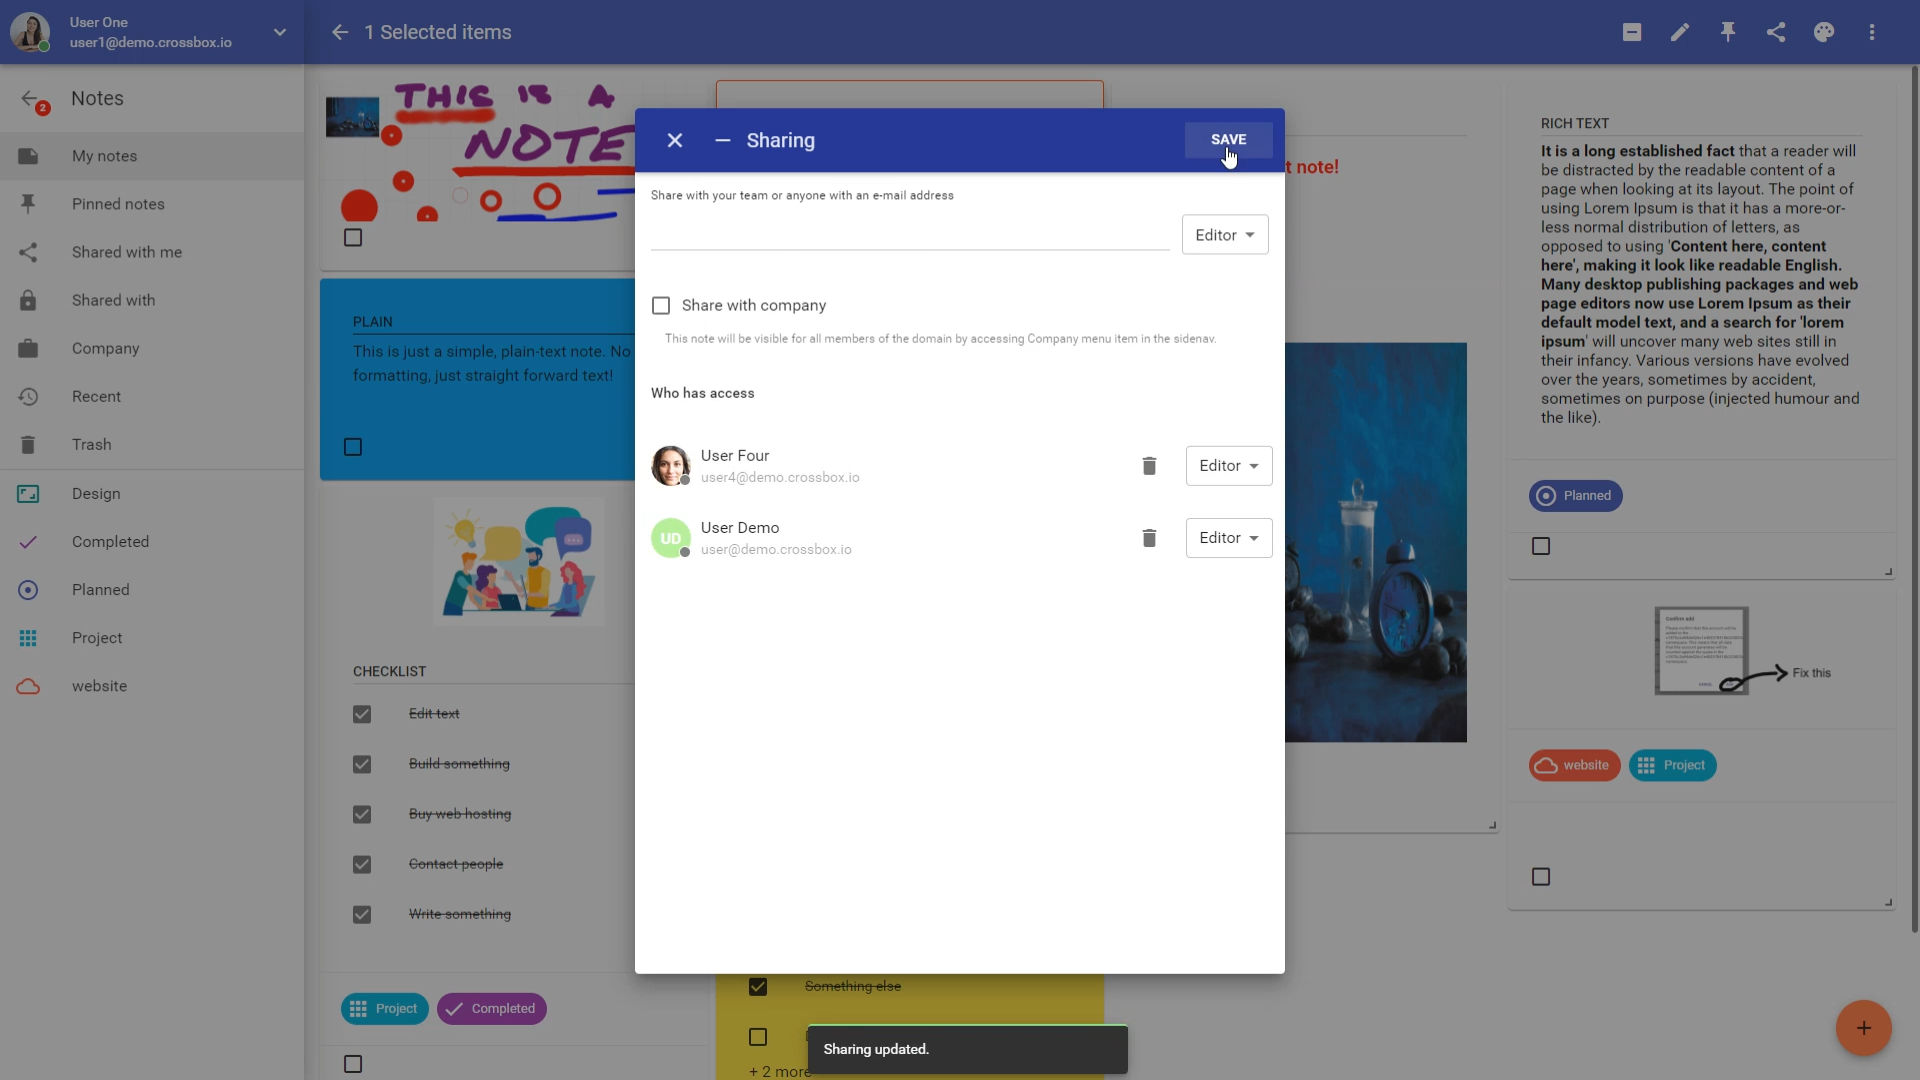
Task: Click the Completed tag chip on checklist note
Action: [x=491, y=1009]
